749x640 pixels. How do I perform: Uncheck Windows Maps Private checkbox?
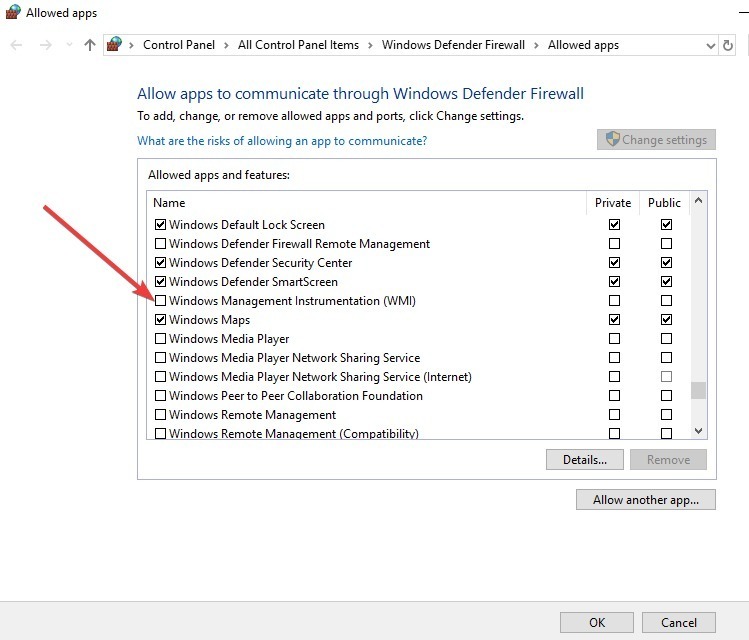tap(614, 319)
